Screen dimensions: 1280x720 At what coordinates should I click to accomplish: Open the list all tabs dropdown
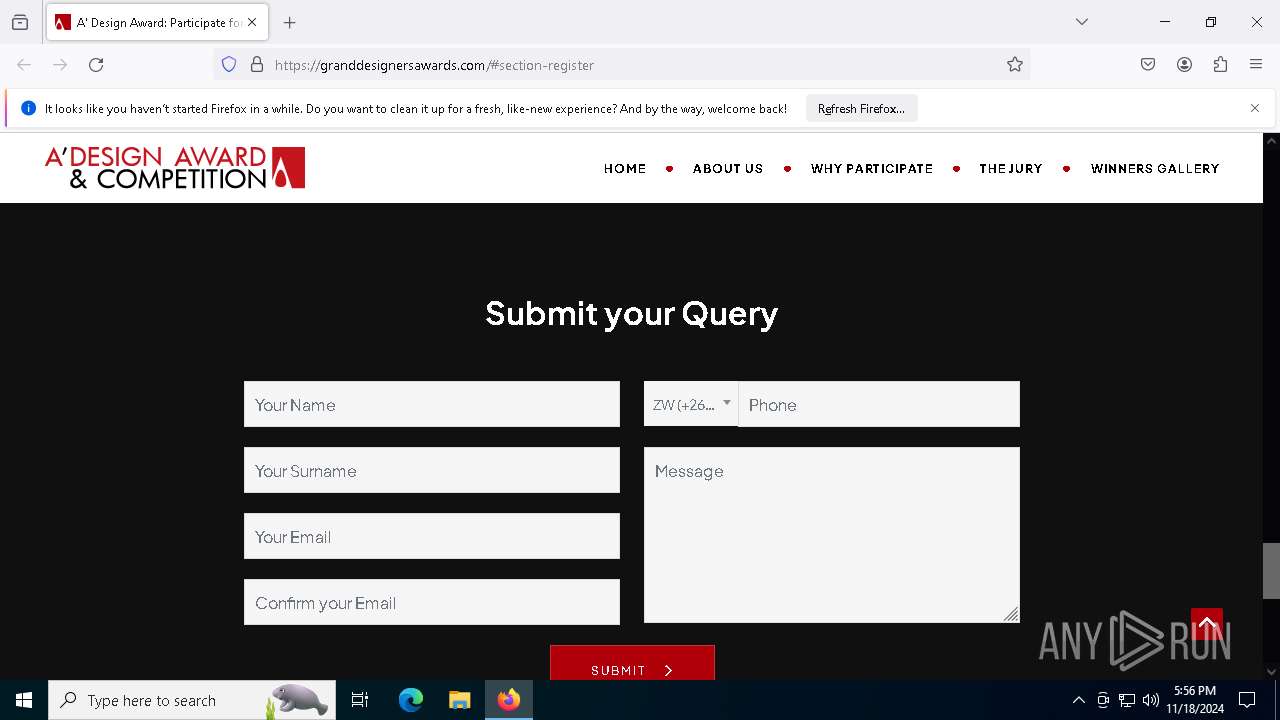(1082, 22)
